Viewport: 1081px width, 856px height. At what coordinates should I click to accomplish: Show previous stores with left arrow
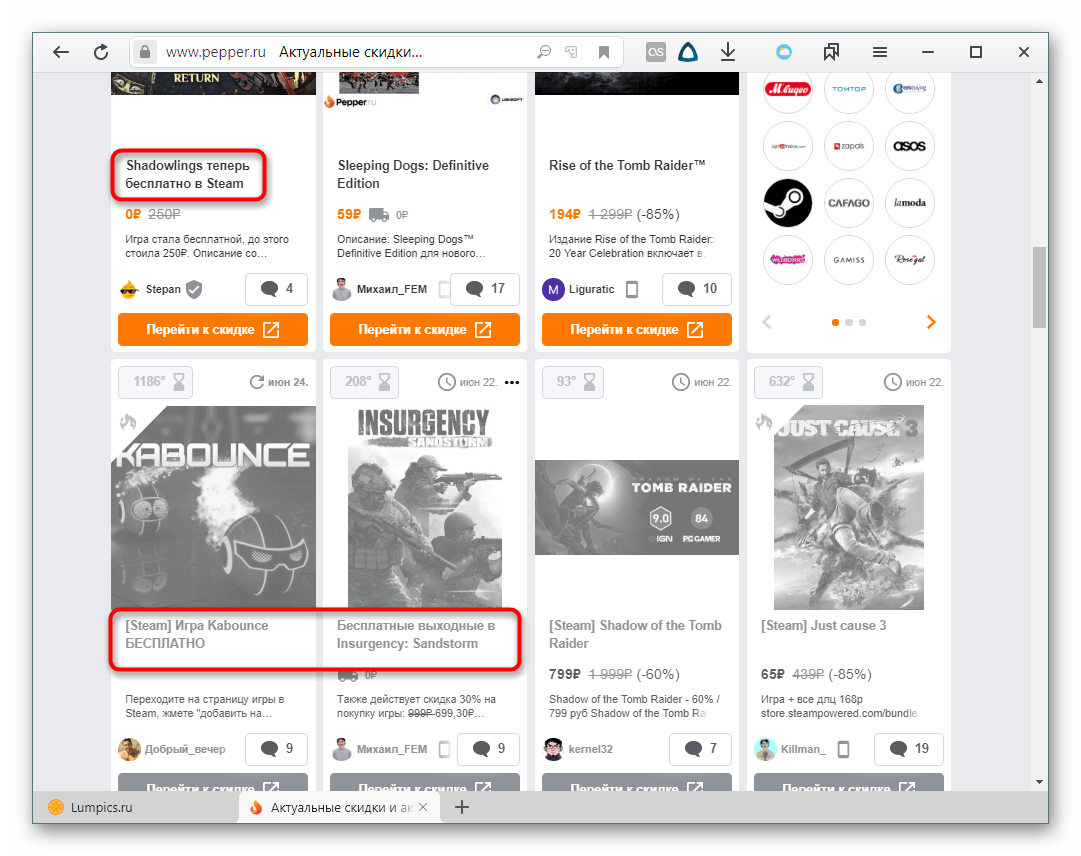point(767,322)
